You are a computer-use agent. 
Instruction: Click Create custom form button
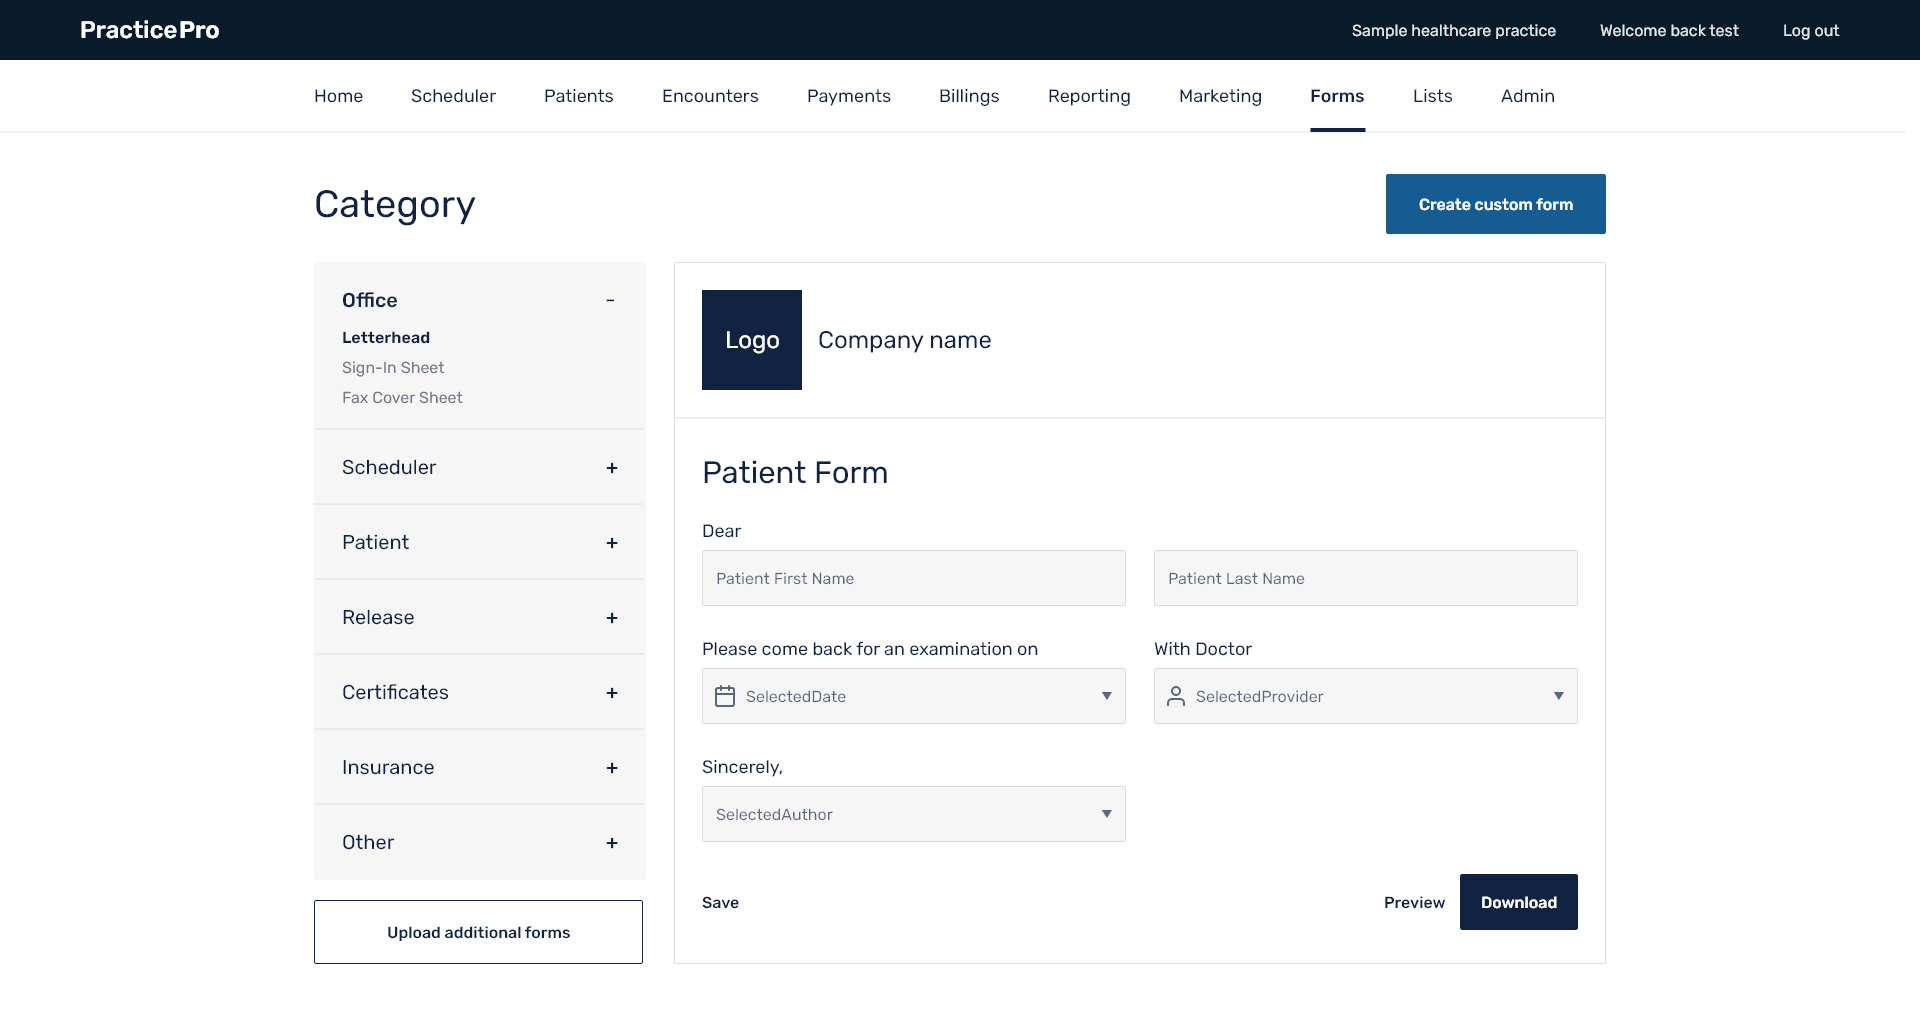coord(1495,204)
